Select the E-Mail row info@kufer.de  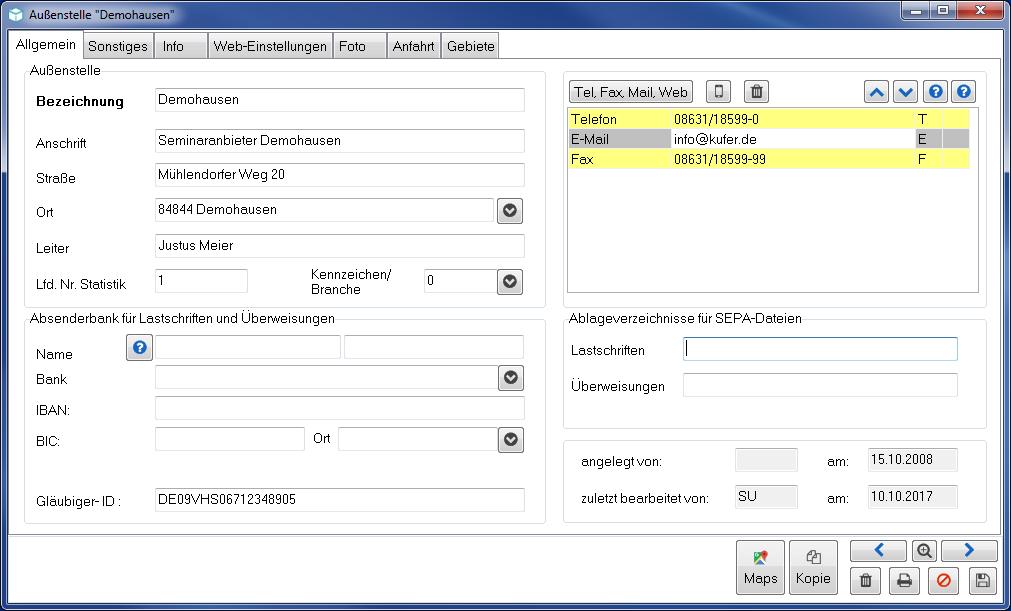(769, 139)
